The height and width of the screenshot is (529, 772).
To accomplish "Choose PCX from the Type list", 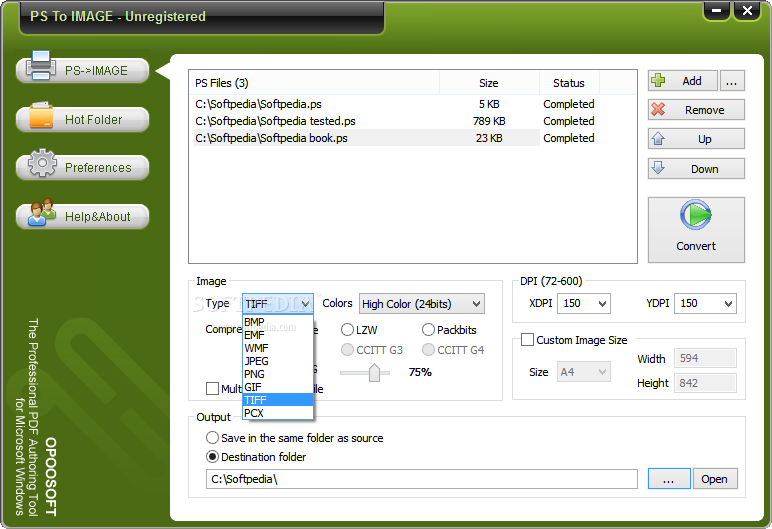I will pyautogui.click(x=278, y=413).
